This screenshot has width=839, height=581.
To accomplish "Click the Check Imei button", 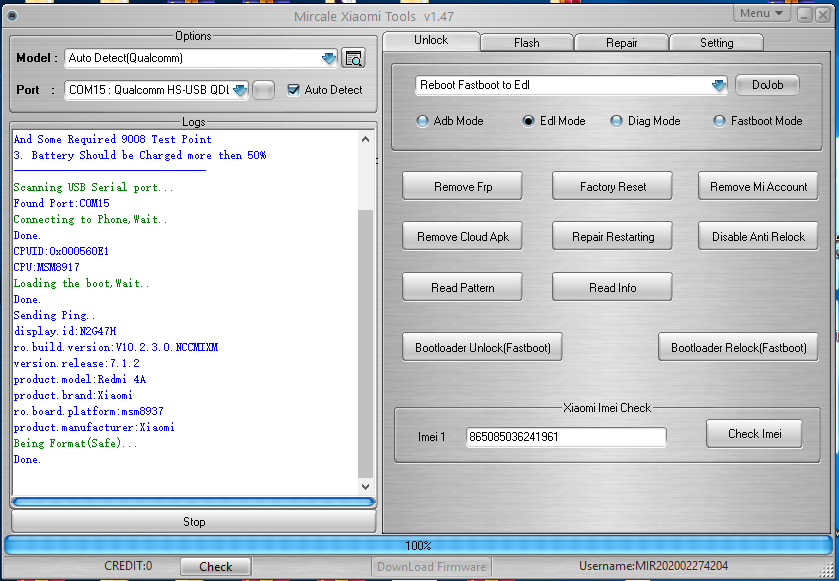I will (754, 434).
